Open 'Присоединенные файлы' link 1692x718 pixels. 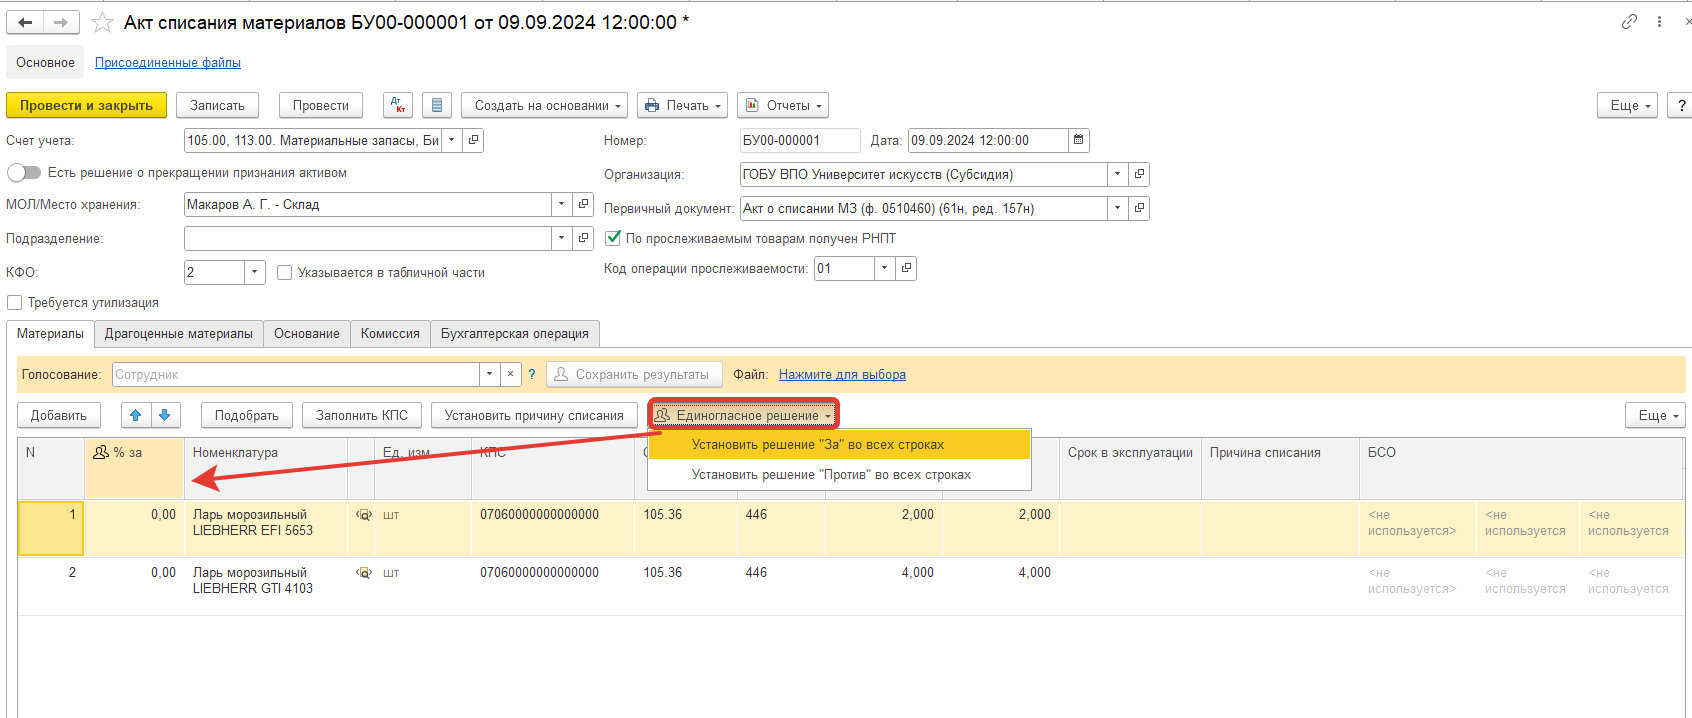(x=167, y=62)
